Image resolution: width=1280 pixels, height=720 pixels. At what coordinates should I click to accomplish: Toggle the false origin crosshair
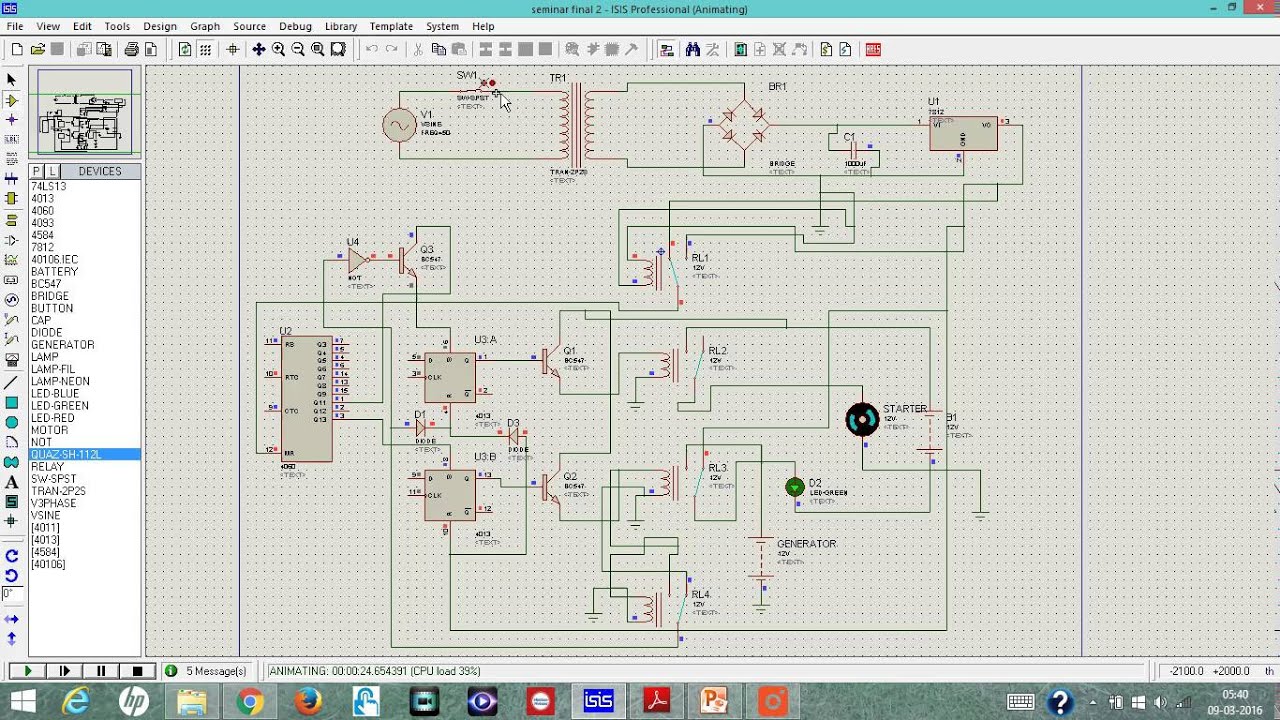pos(233,49)
